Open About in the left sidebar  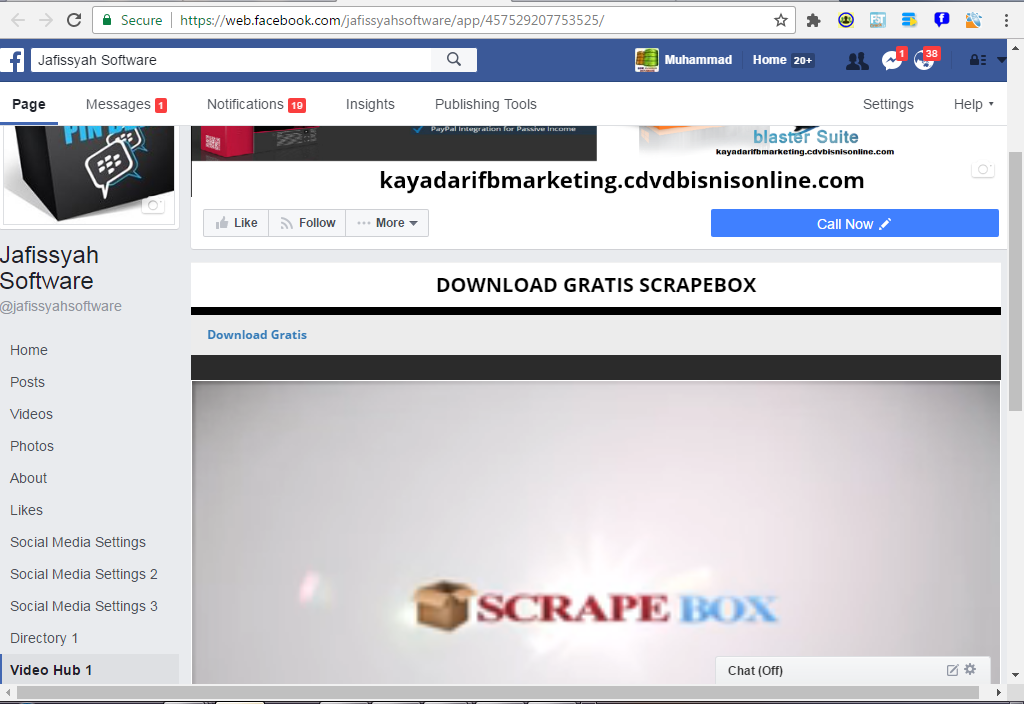tap(28, 478)
